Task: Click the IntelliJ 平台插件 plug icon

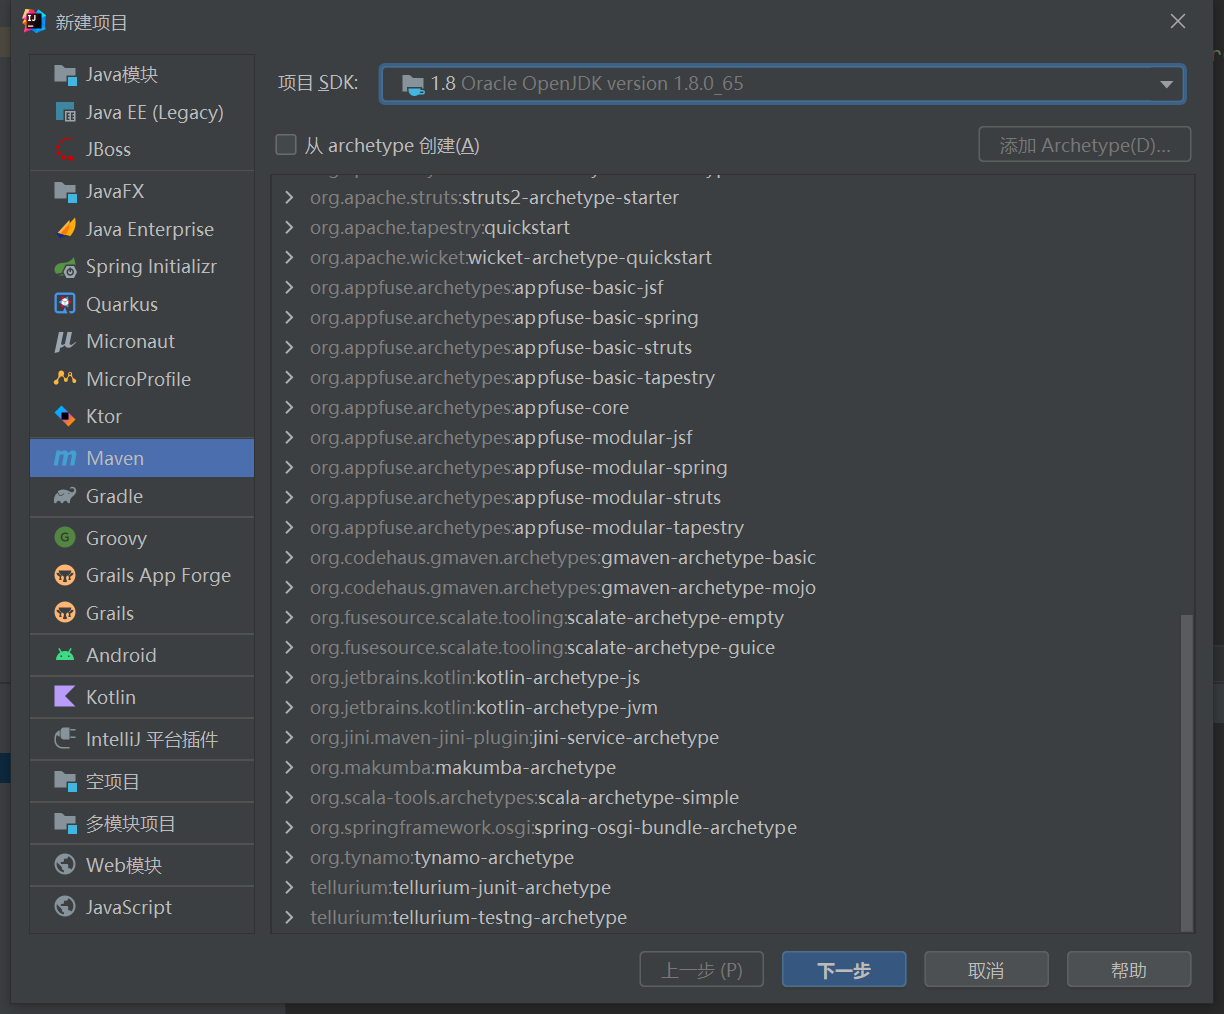Action: pos(65,739)
